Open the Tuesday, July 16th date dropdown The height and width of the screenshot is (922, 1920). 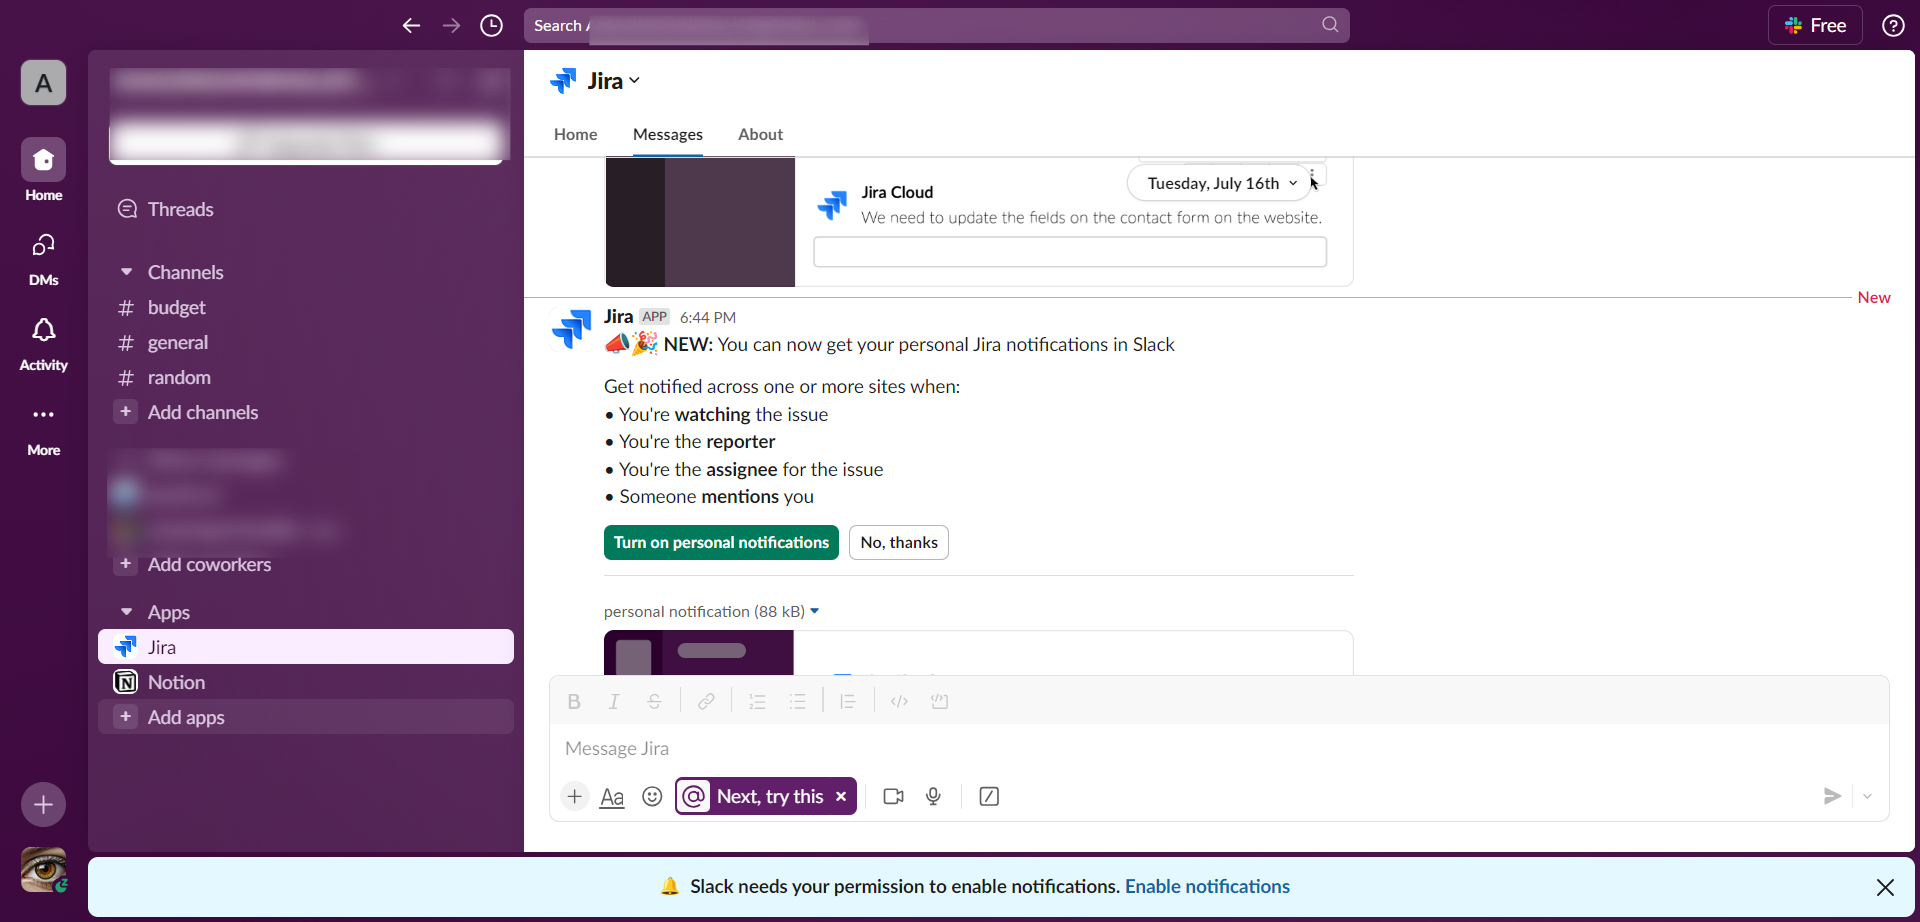click(x=1221, y=183)
